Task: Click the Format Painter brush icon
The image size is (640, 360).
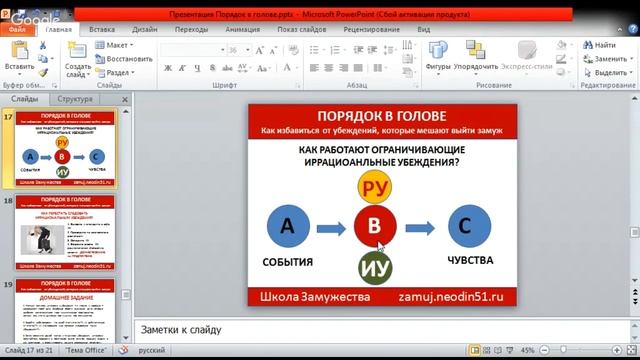Action: pyautogui.click(x=43, y=73)
